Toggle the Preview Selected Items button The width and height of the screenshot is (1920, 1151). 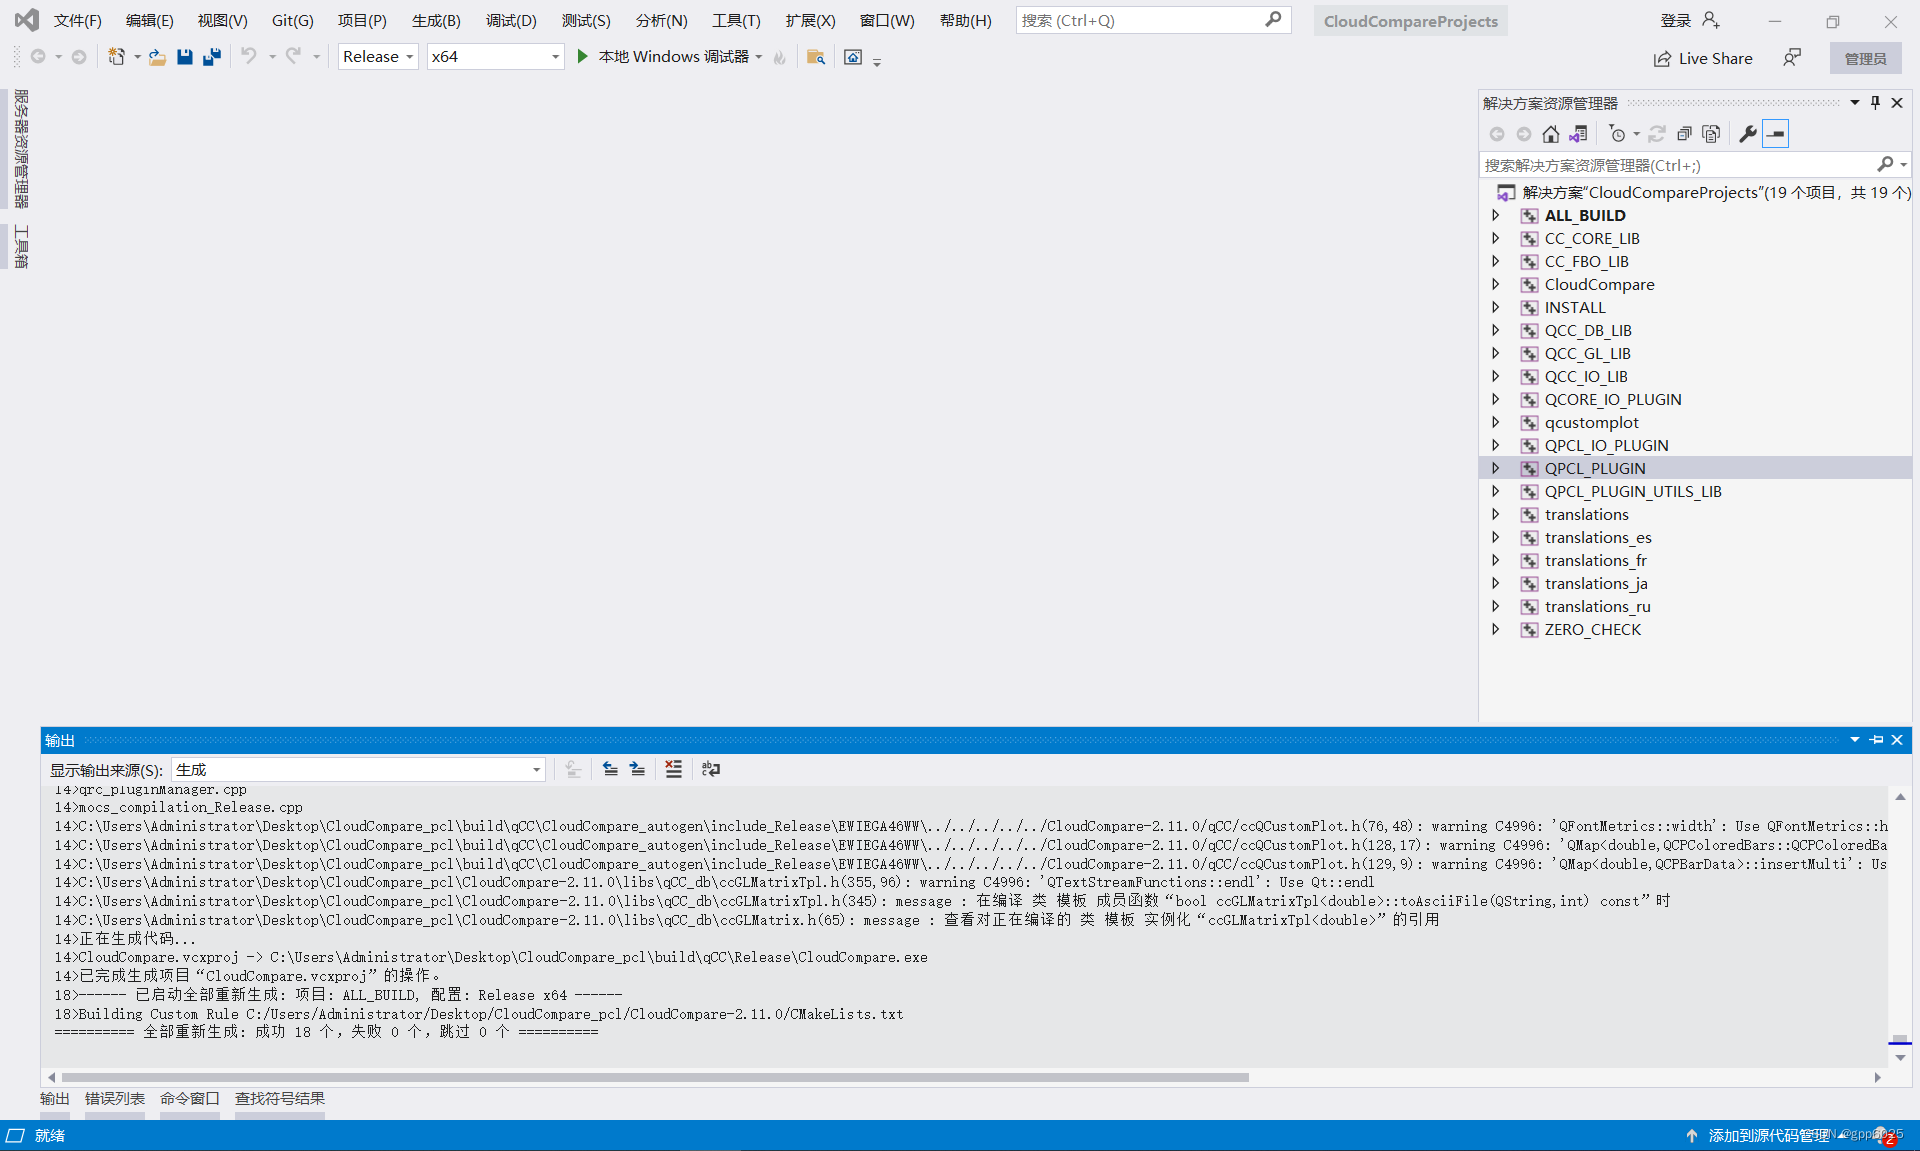tap(1775, 133)
